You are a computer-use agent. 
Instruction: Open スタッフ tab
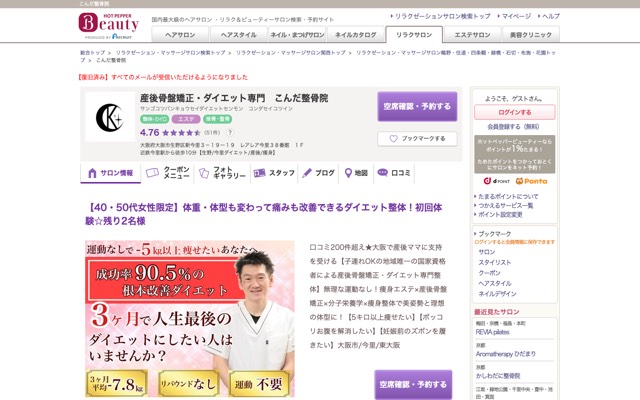click(274, 173)
